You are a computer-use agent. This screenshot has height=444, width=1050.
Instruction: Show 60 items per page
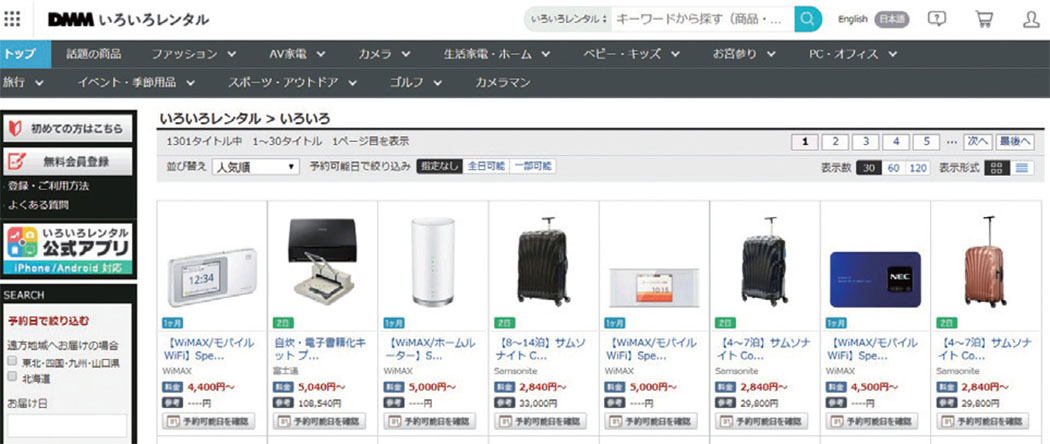(893, 168)
